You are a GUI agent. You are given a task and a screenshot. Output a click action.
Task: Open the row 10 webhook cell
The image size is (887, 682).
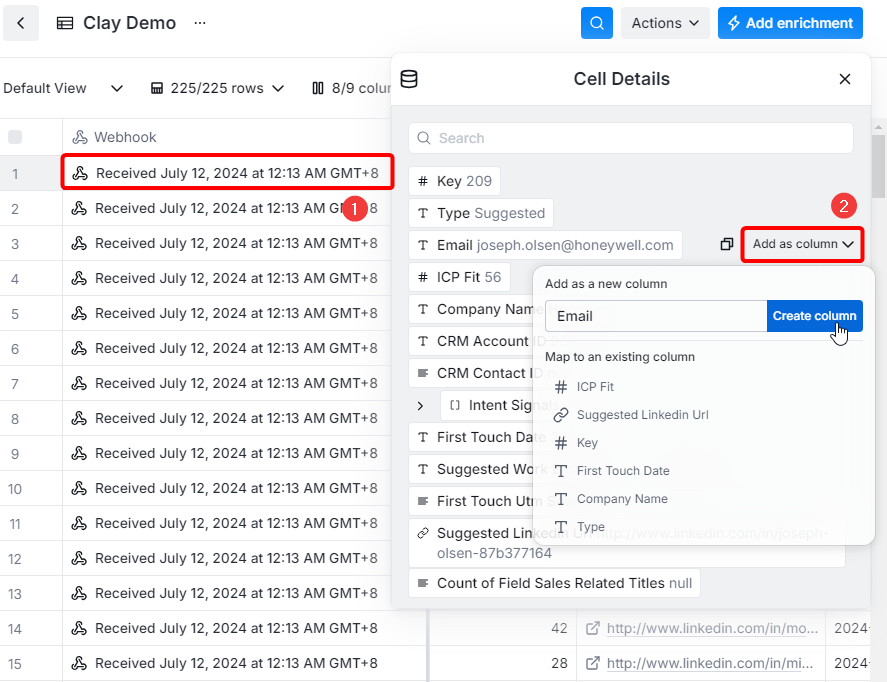pyautogui.click(x=227, y=489)
